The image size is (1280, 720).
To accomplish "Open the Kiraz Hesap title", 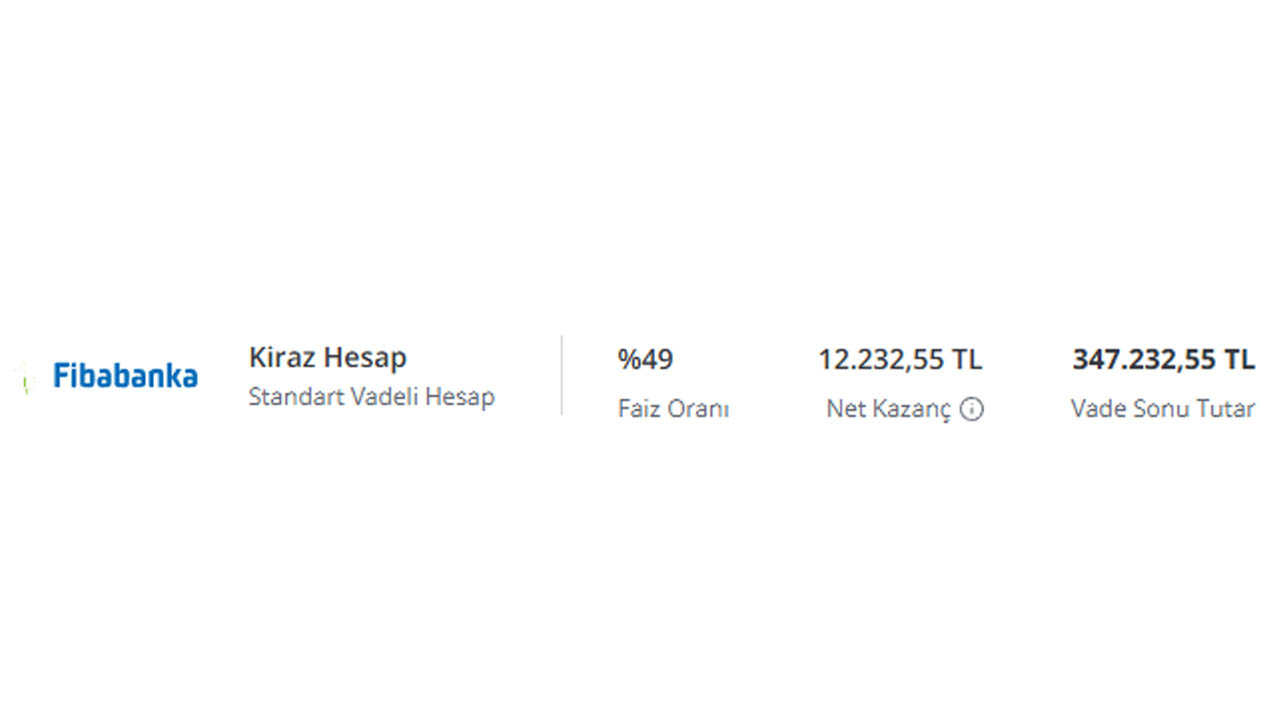I will coord(328,358).
